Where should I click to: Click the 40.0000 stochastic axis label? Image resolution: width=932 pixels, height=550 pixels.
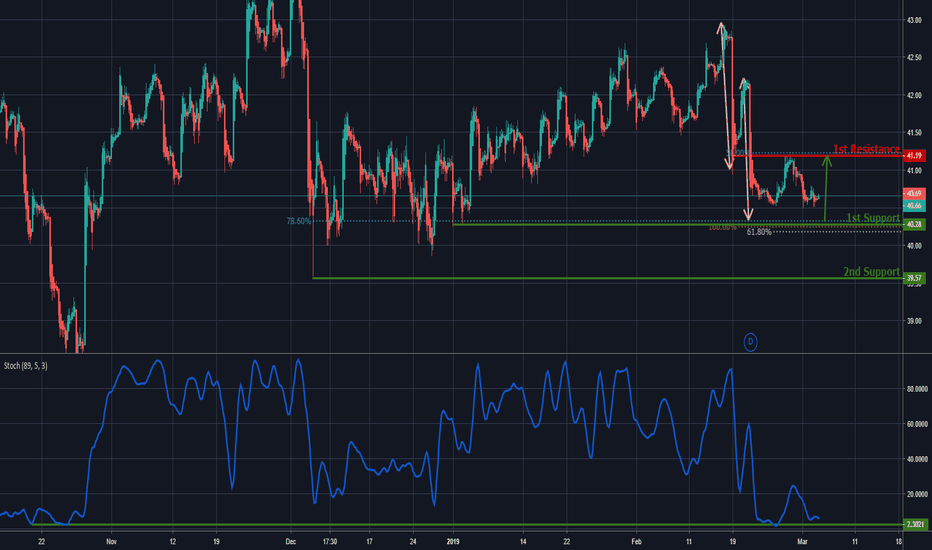[x=917, y=460]
